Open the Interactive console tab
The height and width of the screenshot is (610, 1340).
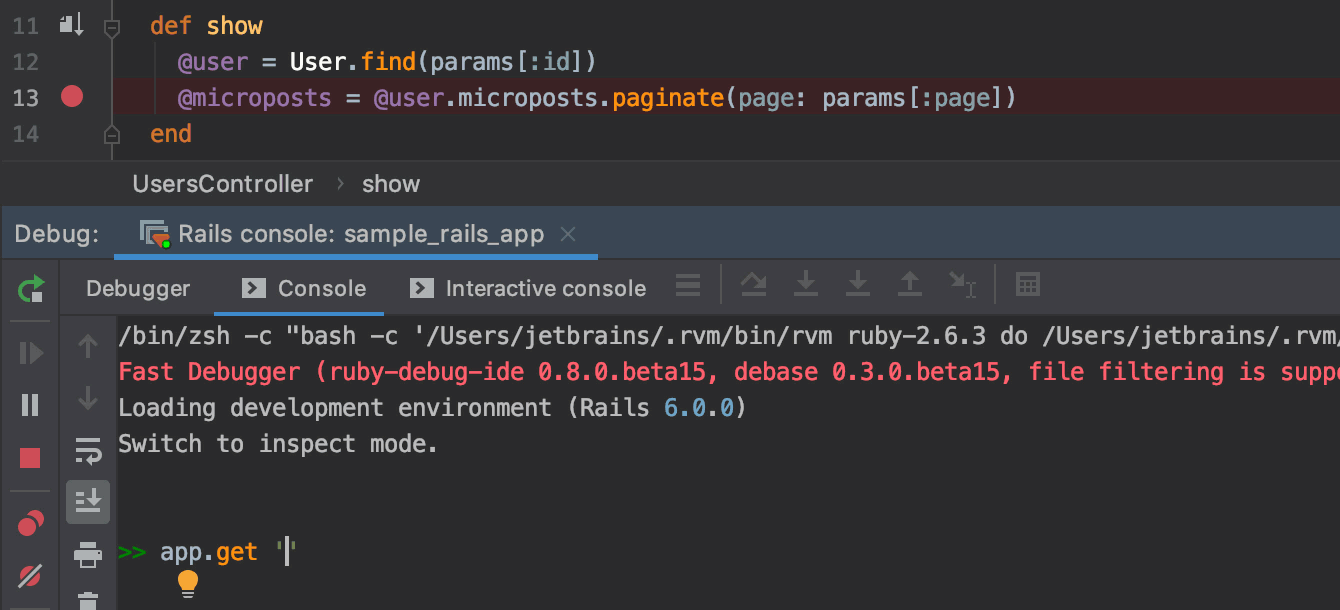click(543, 287)
